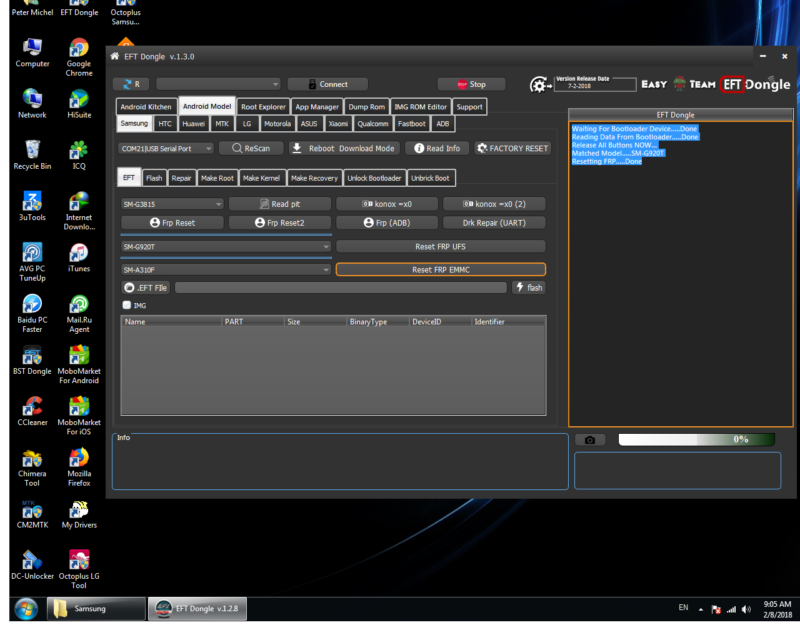Click the ReScan button

(x=251, y=149)
